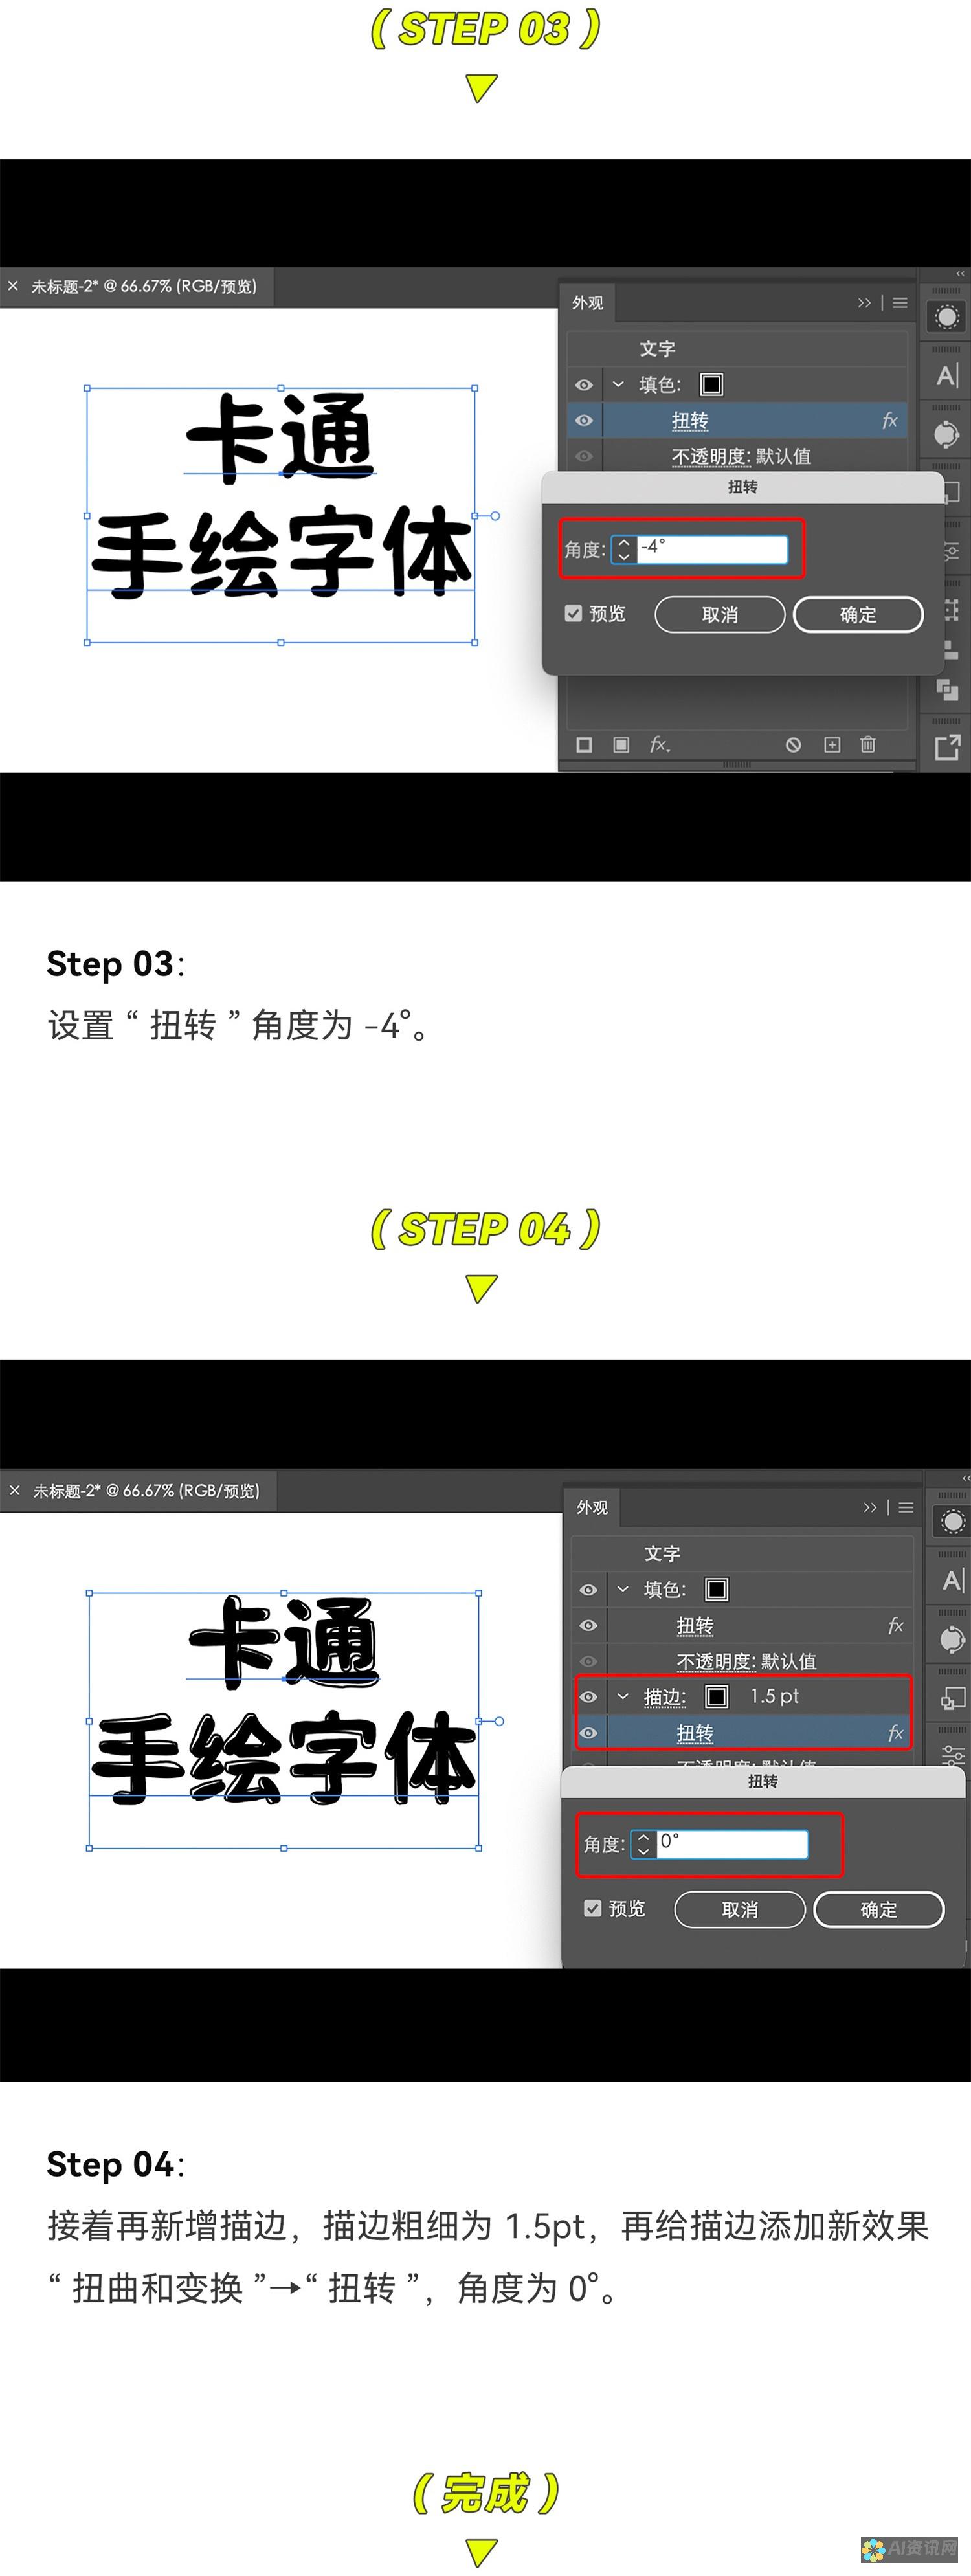
Task: Hide 填色 fill via eye icon, Step 03
Action: point(584,385)
